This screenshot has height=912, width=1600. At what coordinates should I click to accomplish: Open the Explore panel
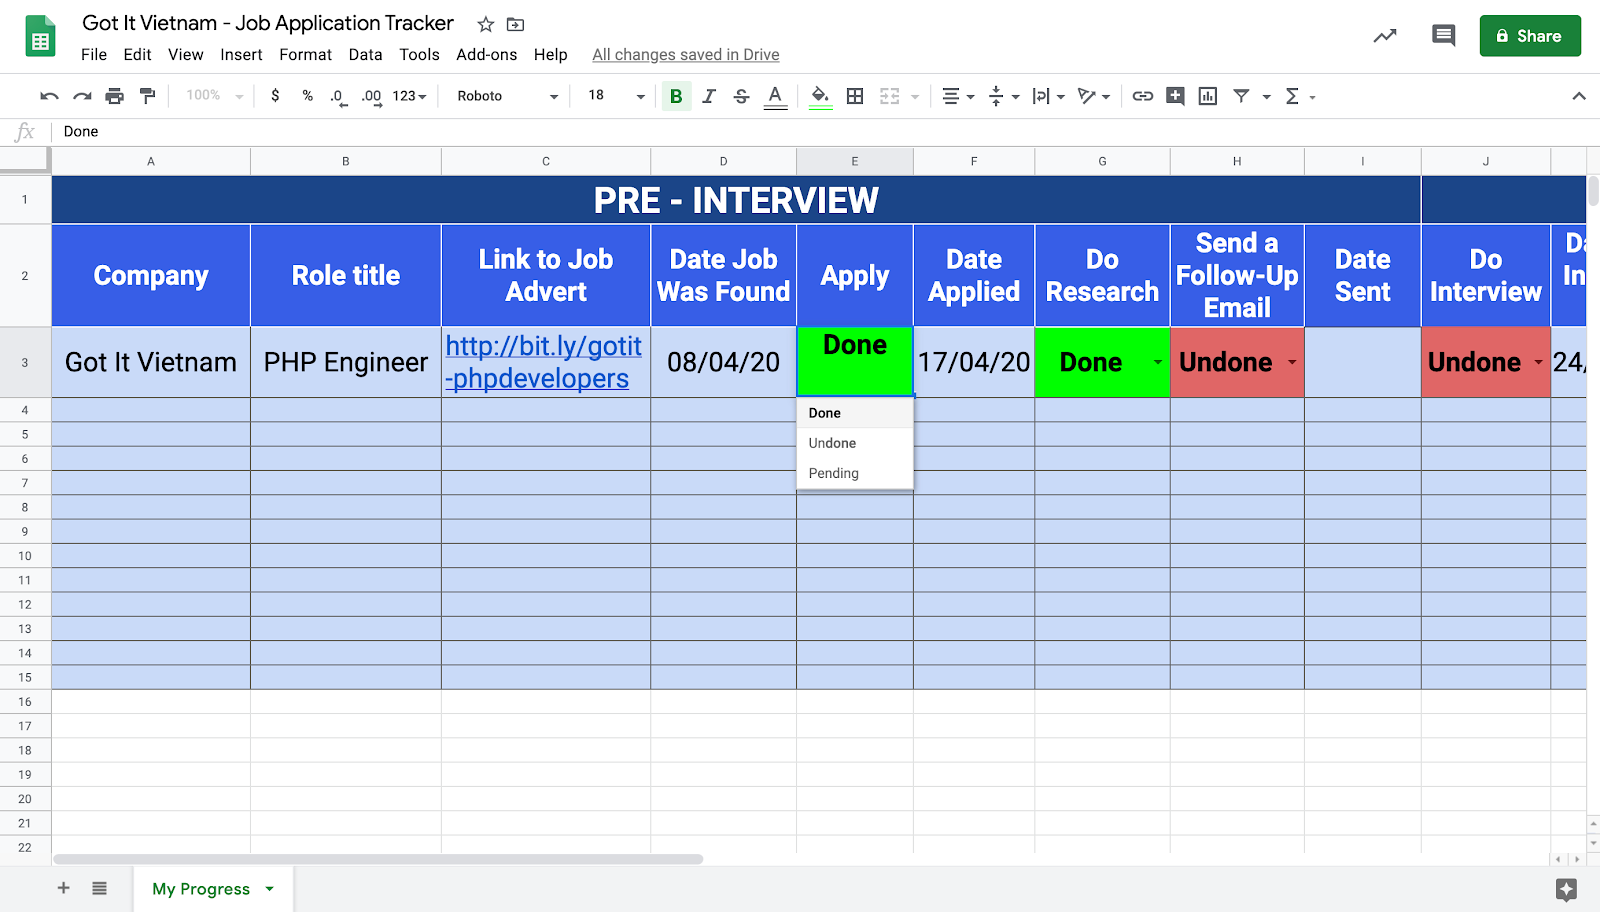click(x=1566, y=889)
